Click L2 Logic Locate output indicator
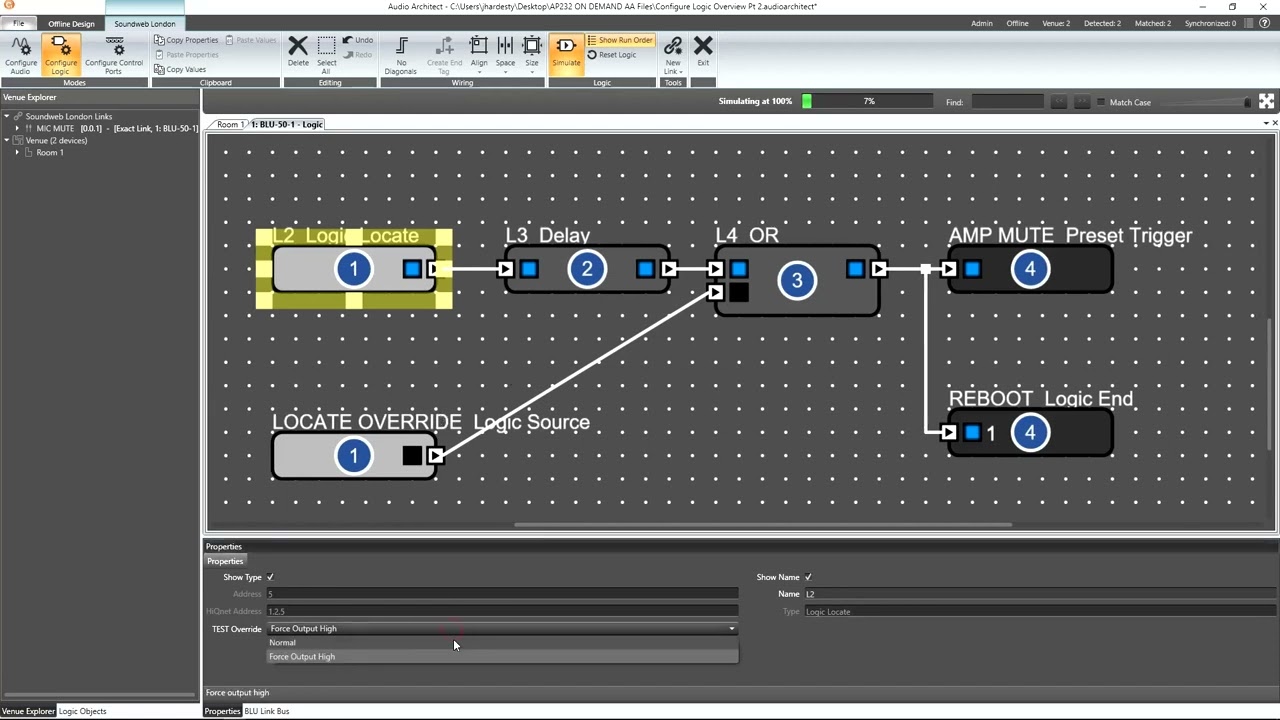Screen dimensions: 1280x720 412,269
